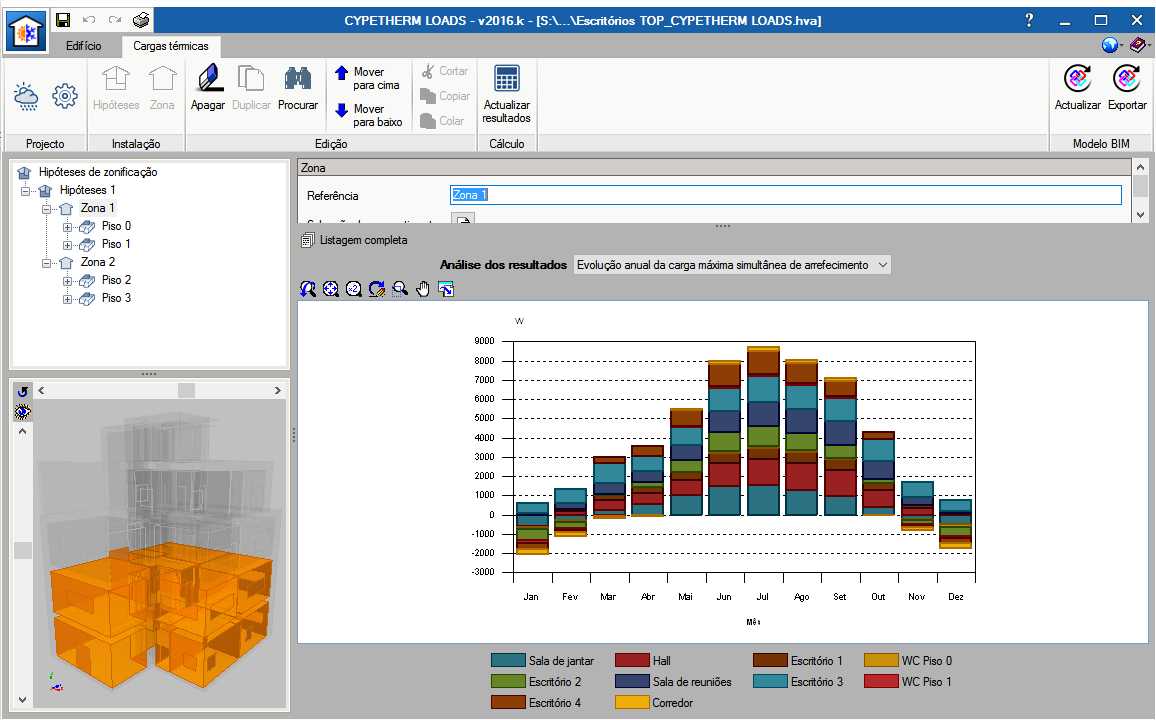Open the help question mark
The image size is (1156, 720).
1029,21
